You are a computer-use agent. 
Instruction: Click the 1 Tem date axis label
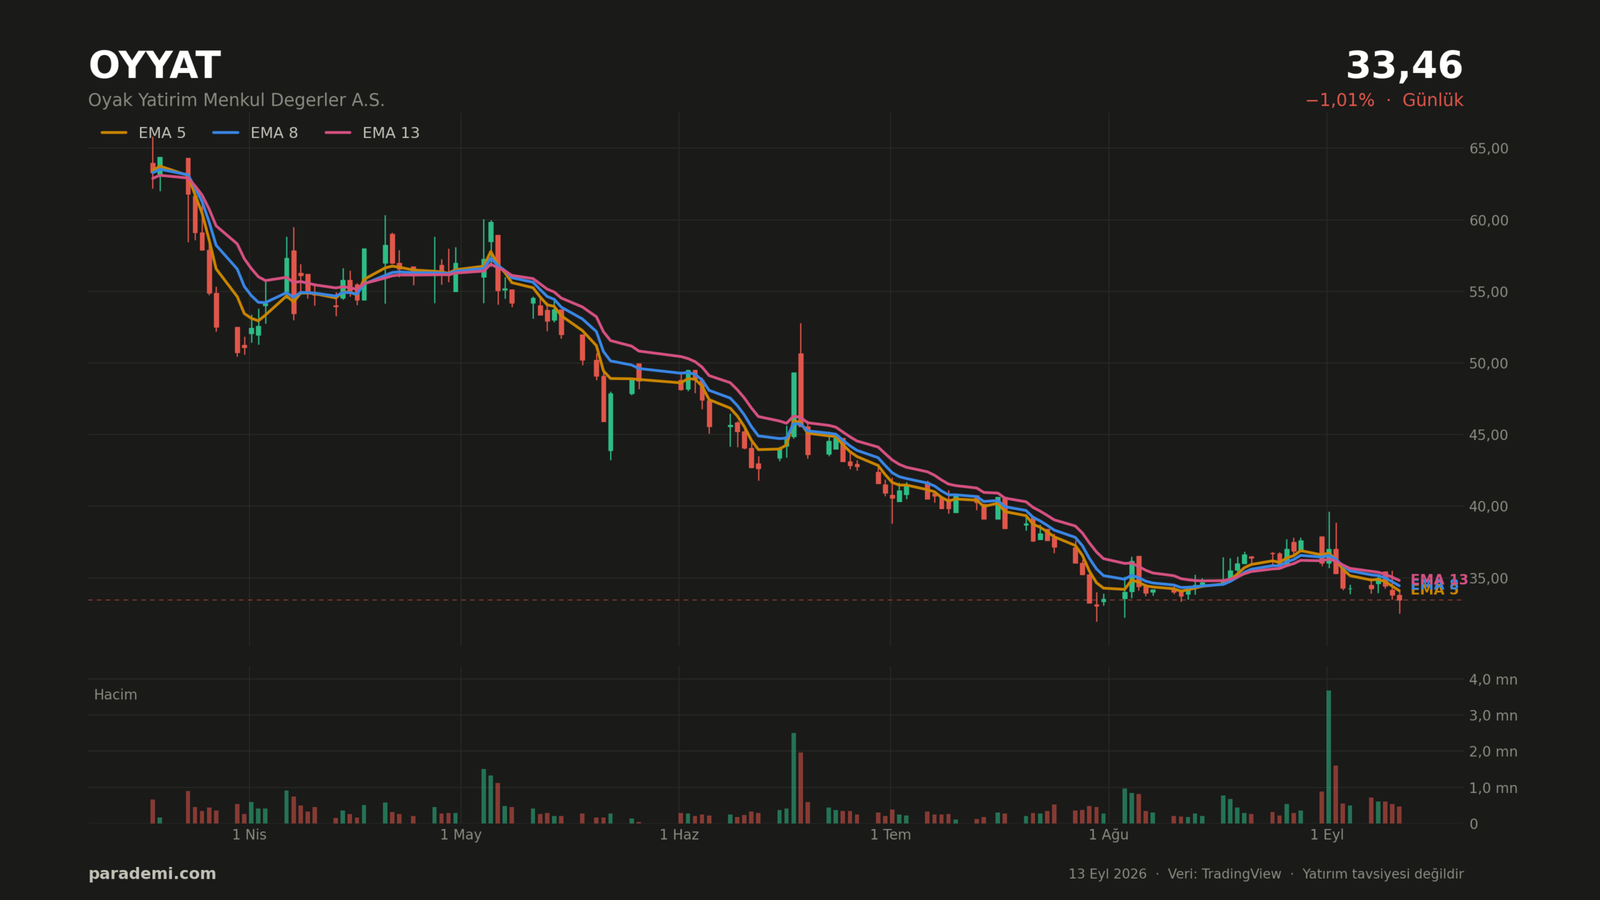[x=890, y=835]
